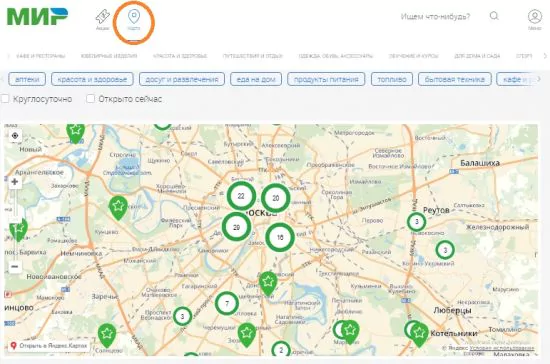Click the Реутов label on map
The image size is (550, 364).
click(436, 210)
